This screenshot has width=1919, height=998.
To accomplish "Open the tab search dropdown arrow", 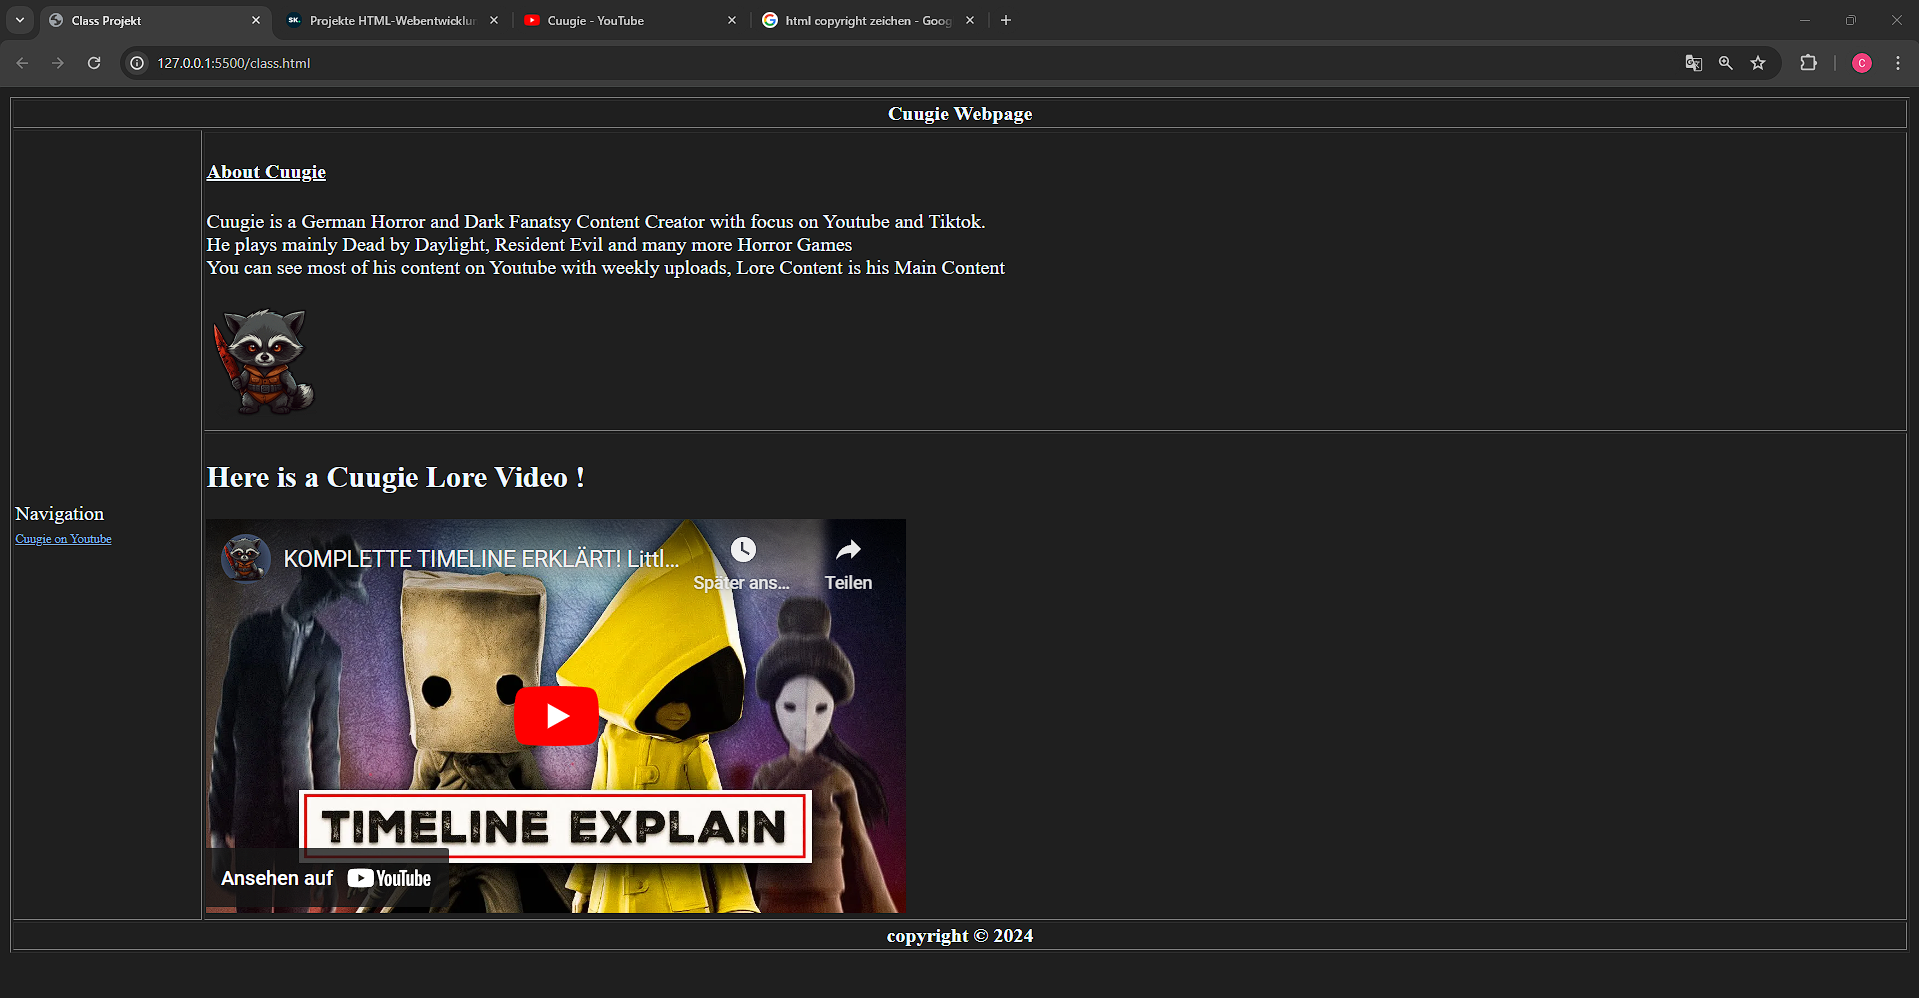I will point(20,20).
